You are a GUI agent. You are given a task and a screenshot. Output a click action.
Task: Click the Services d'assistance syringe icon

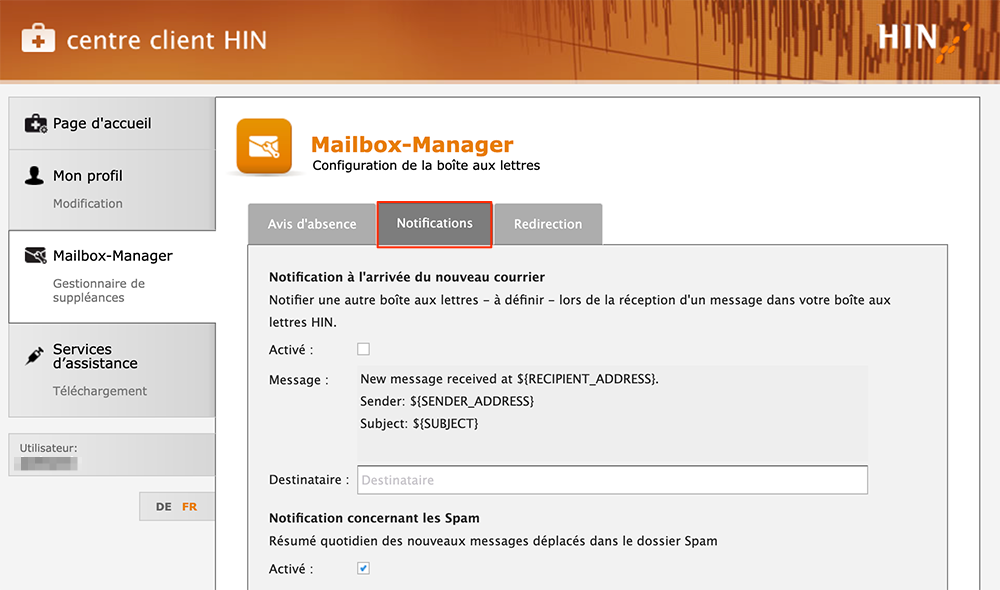click(x=34, y=356)
